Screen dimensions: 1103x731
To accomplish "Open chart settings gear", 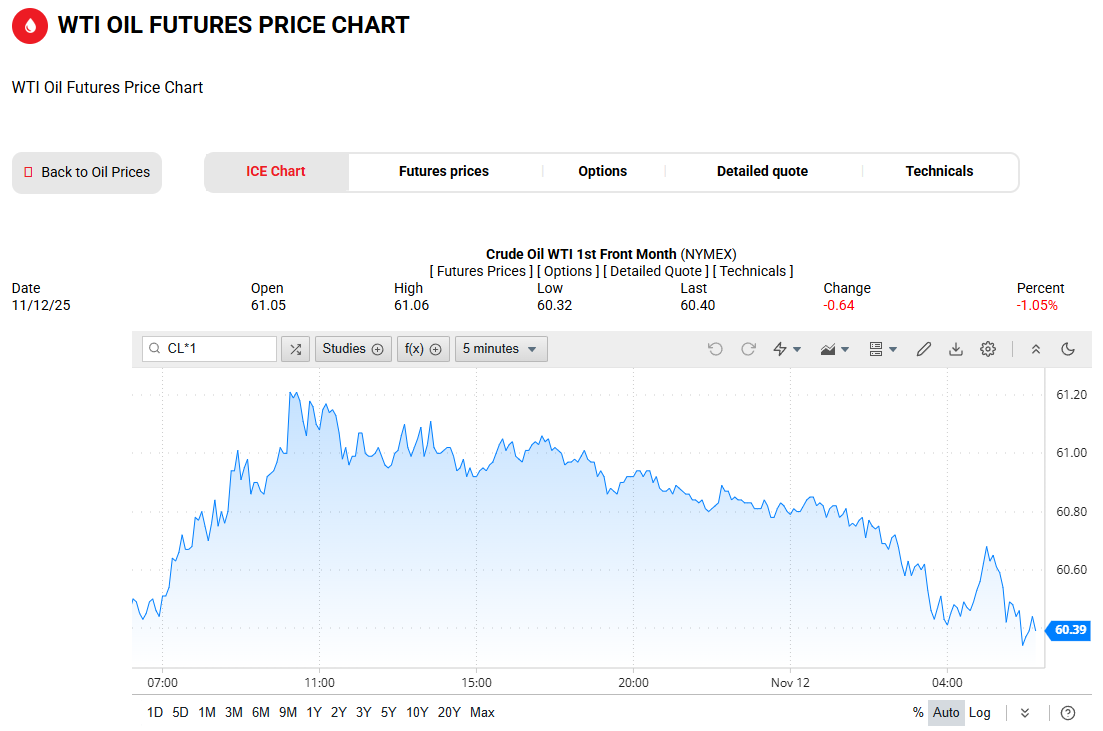I will [x=988, y=349].
